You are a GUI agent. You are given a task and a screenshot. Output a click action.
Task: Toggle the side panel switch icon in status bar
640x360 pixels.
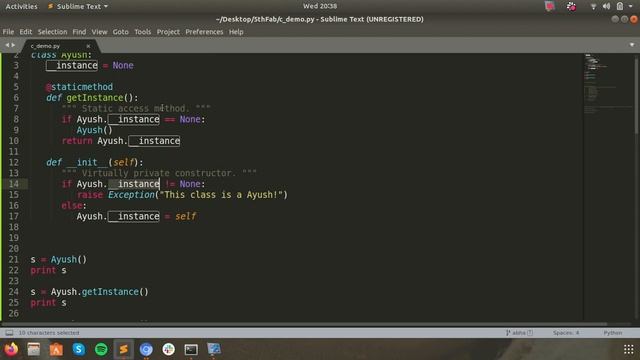click(x=9, y=333)
